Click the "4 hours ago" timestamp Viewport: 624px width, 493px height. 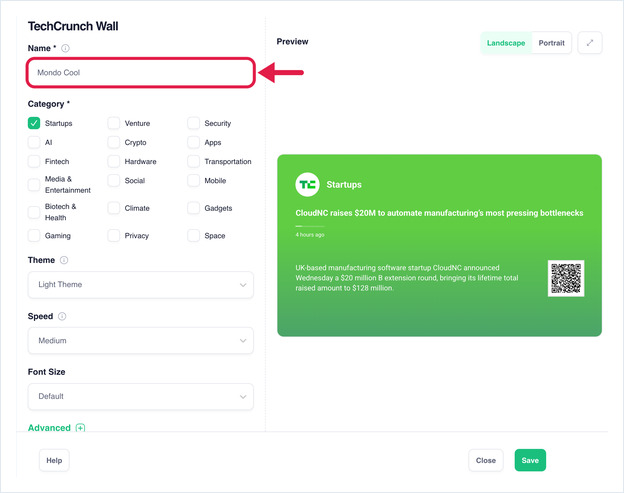(310, 235)
